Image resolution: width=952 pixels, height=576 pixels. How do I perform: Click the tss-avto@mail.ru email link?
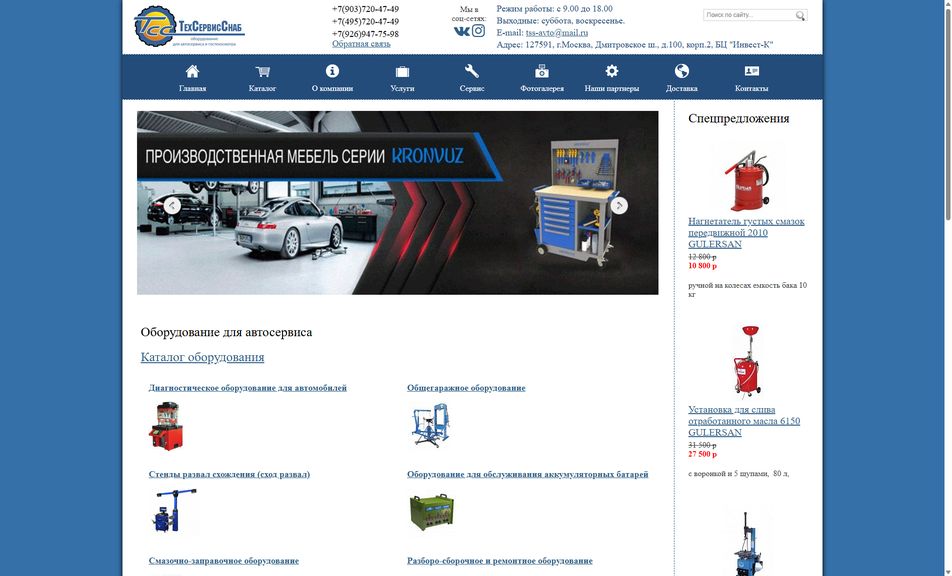pos(557,33)
